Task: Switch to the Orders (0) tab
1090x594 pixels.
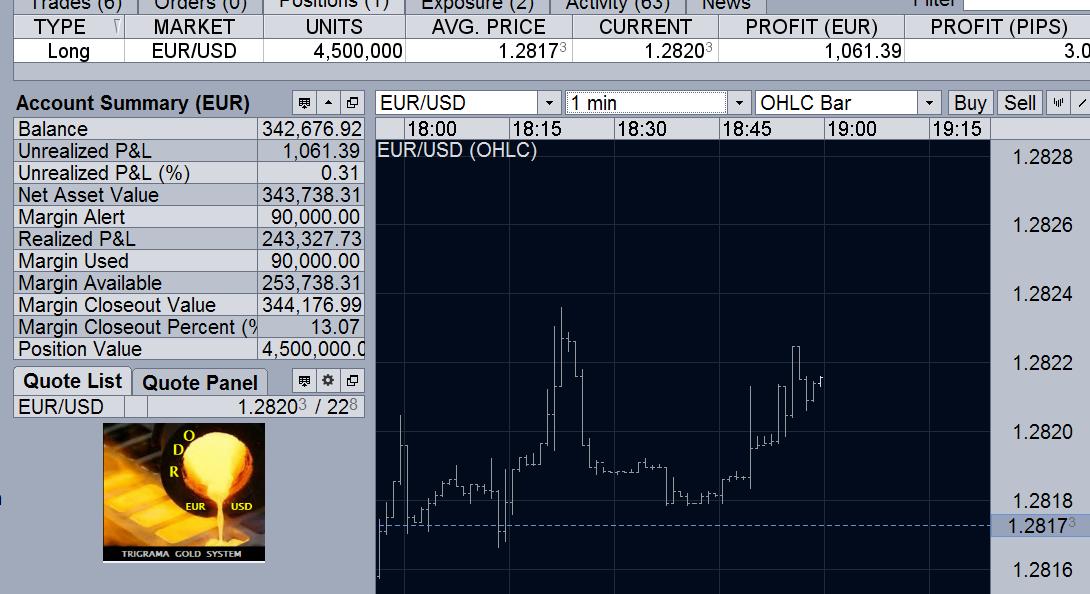Action: (x=200, y=6)
